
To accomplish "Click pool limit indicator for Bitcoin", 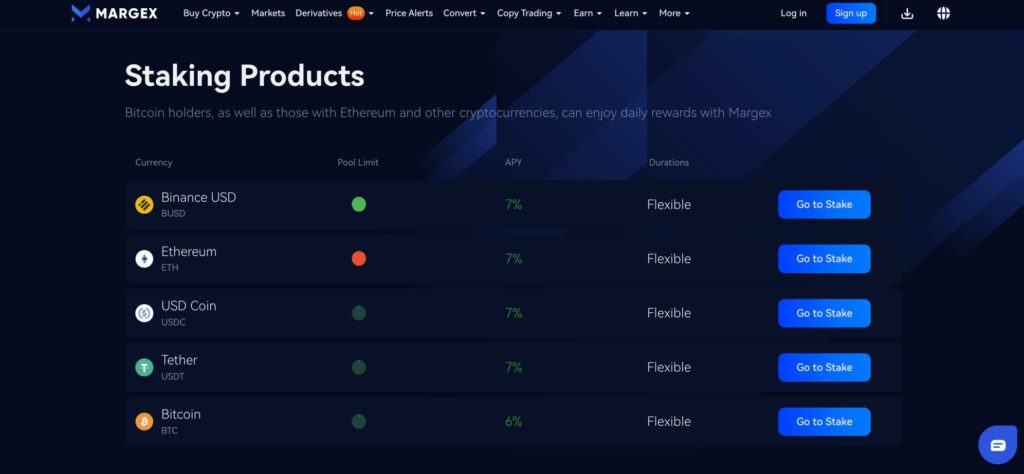I will click(359, 421).
